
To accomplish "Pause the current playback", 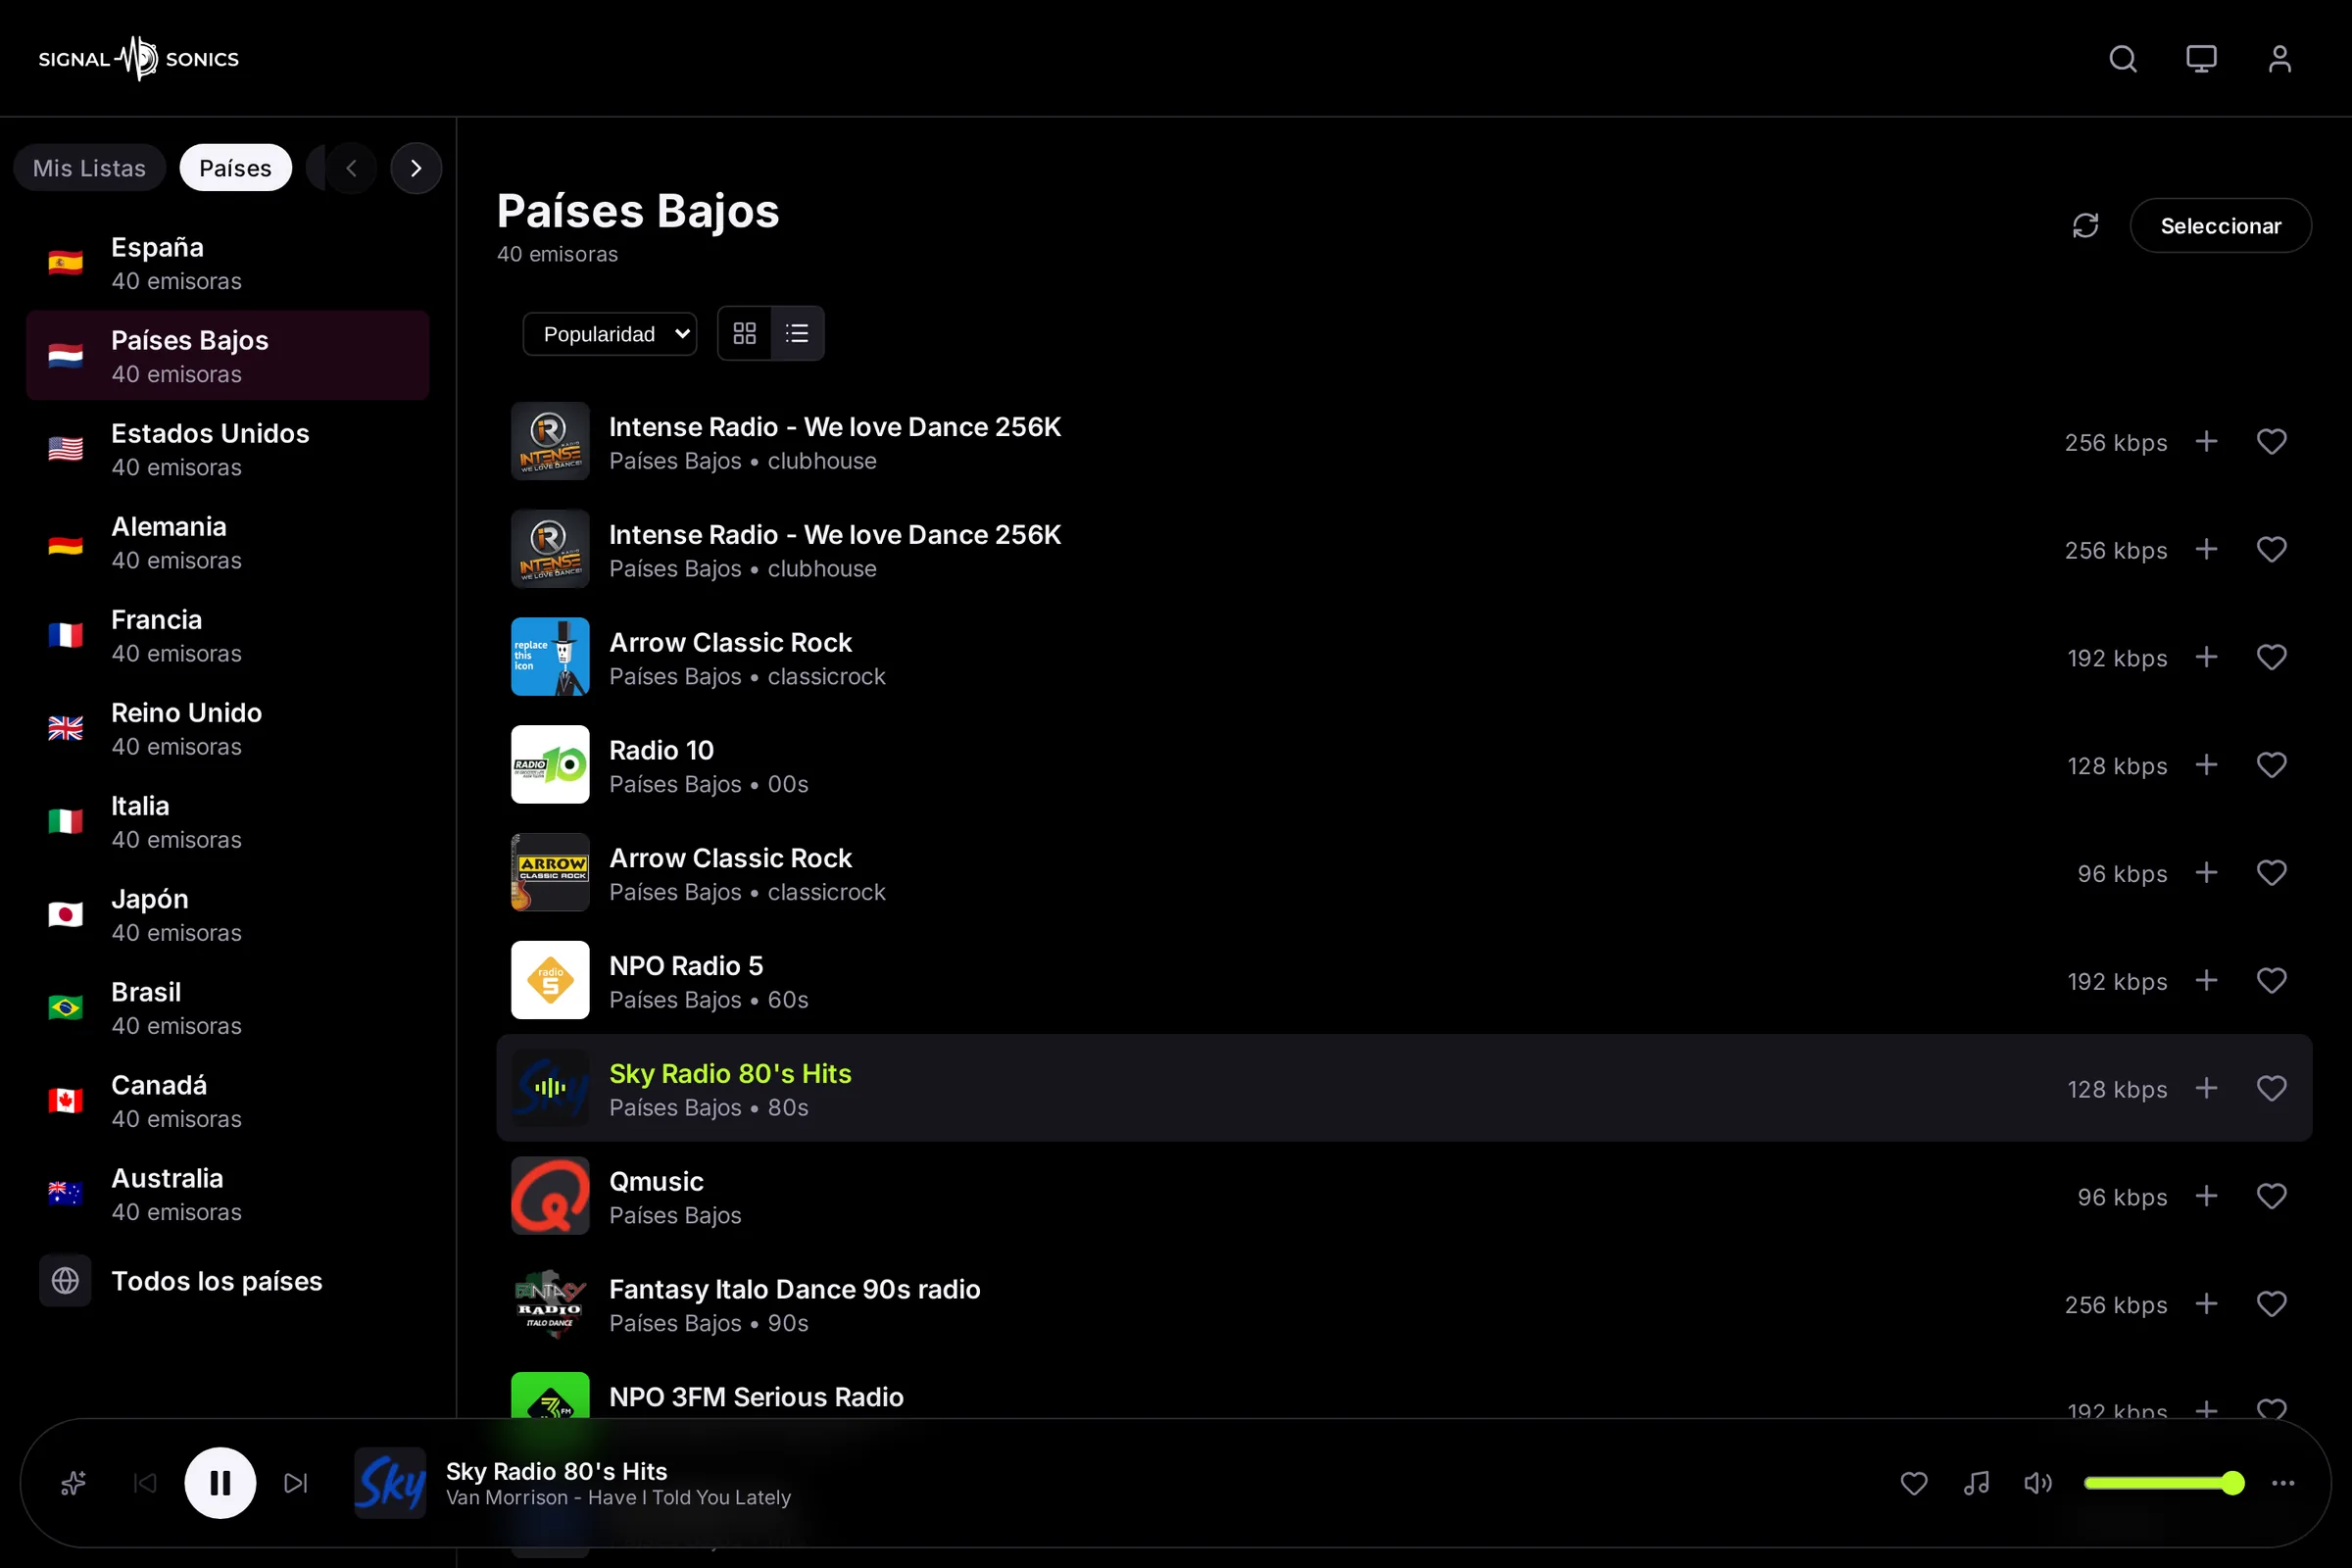I will (220, 1483).
